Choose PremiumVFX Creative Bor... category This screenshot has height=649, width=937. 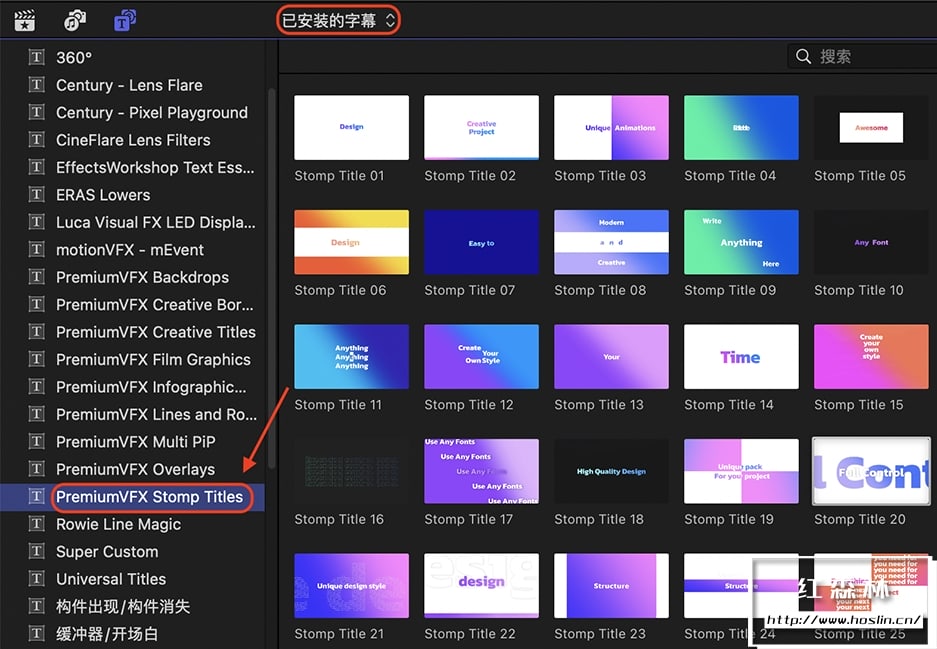point(133,305)
